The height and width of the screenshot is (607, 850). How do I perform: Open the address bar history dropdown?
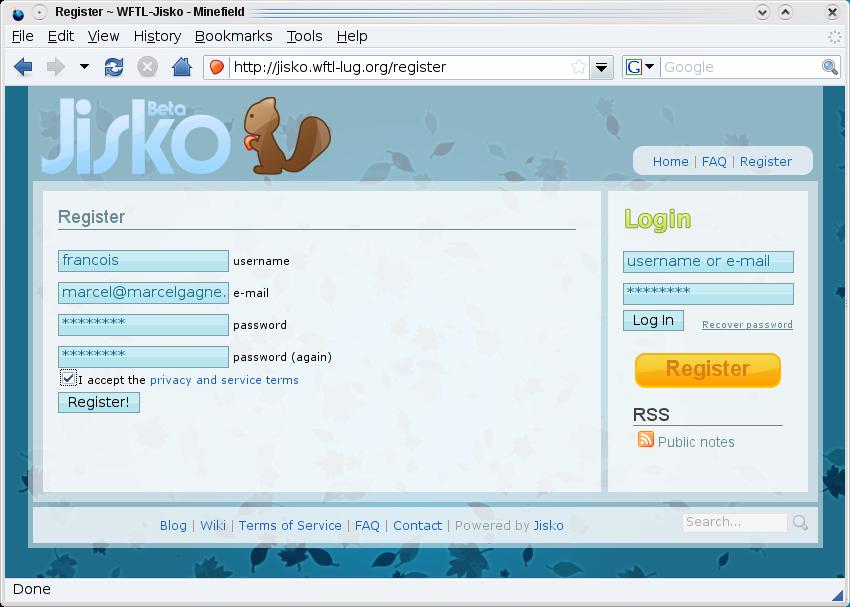tap(601, 67)
